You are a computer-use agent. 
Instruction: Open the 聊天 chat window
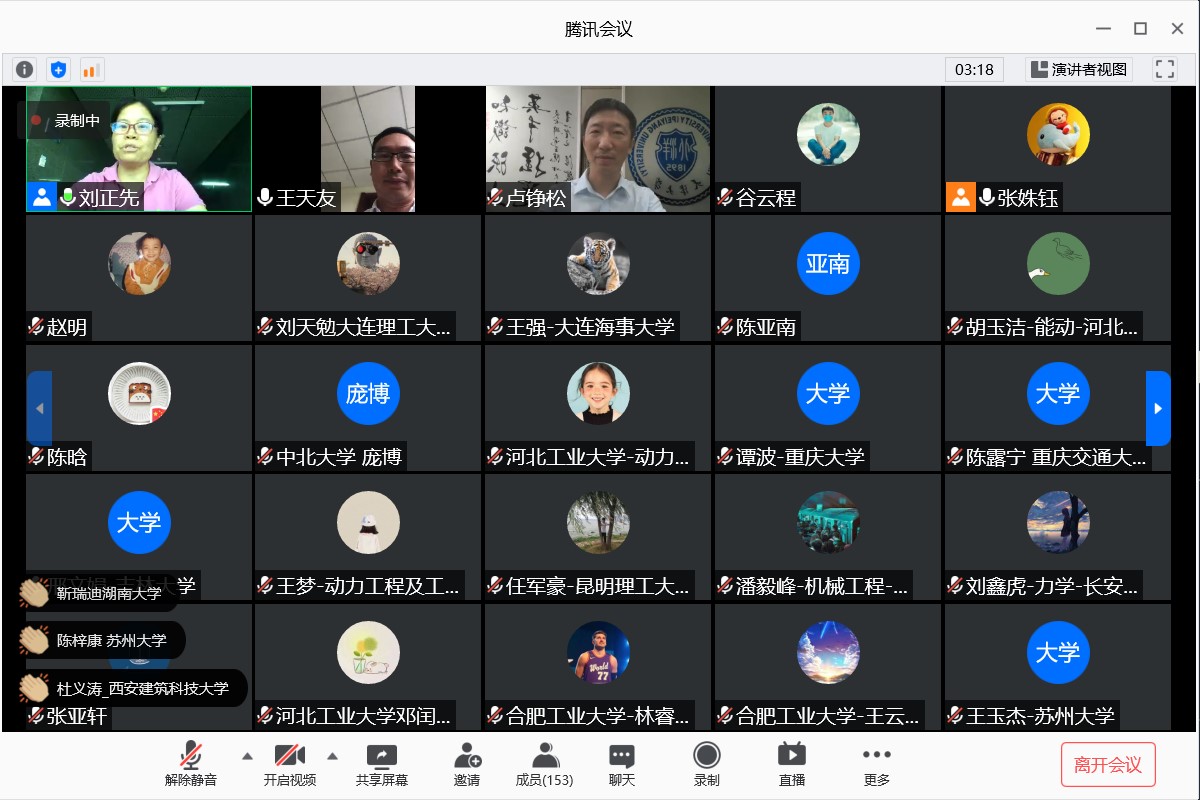click(622, 765)
